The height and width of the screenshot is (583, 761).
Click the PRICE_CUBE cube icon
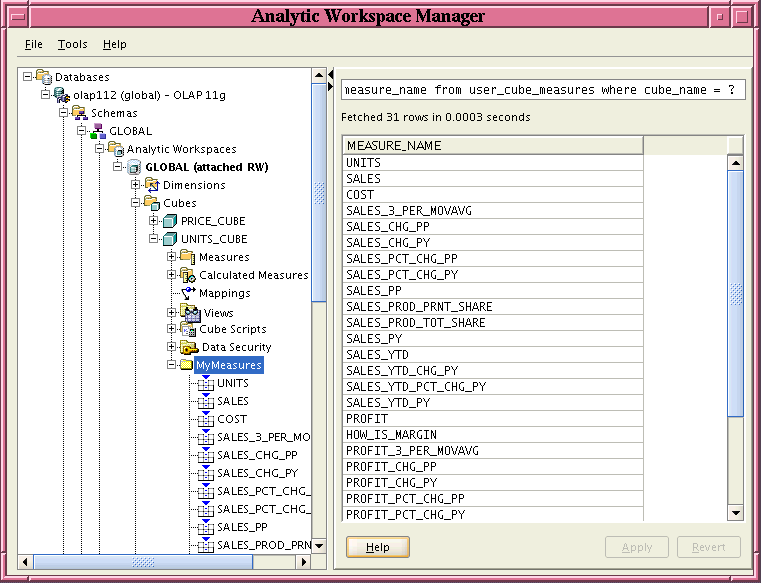click(x=170, y=221)
